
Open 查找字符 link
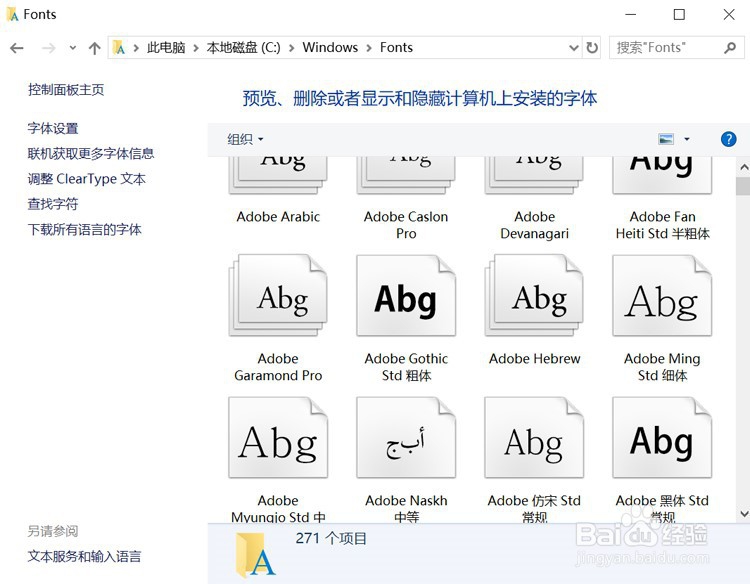pos(53,204)
